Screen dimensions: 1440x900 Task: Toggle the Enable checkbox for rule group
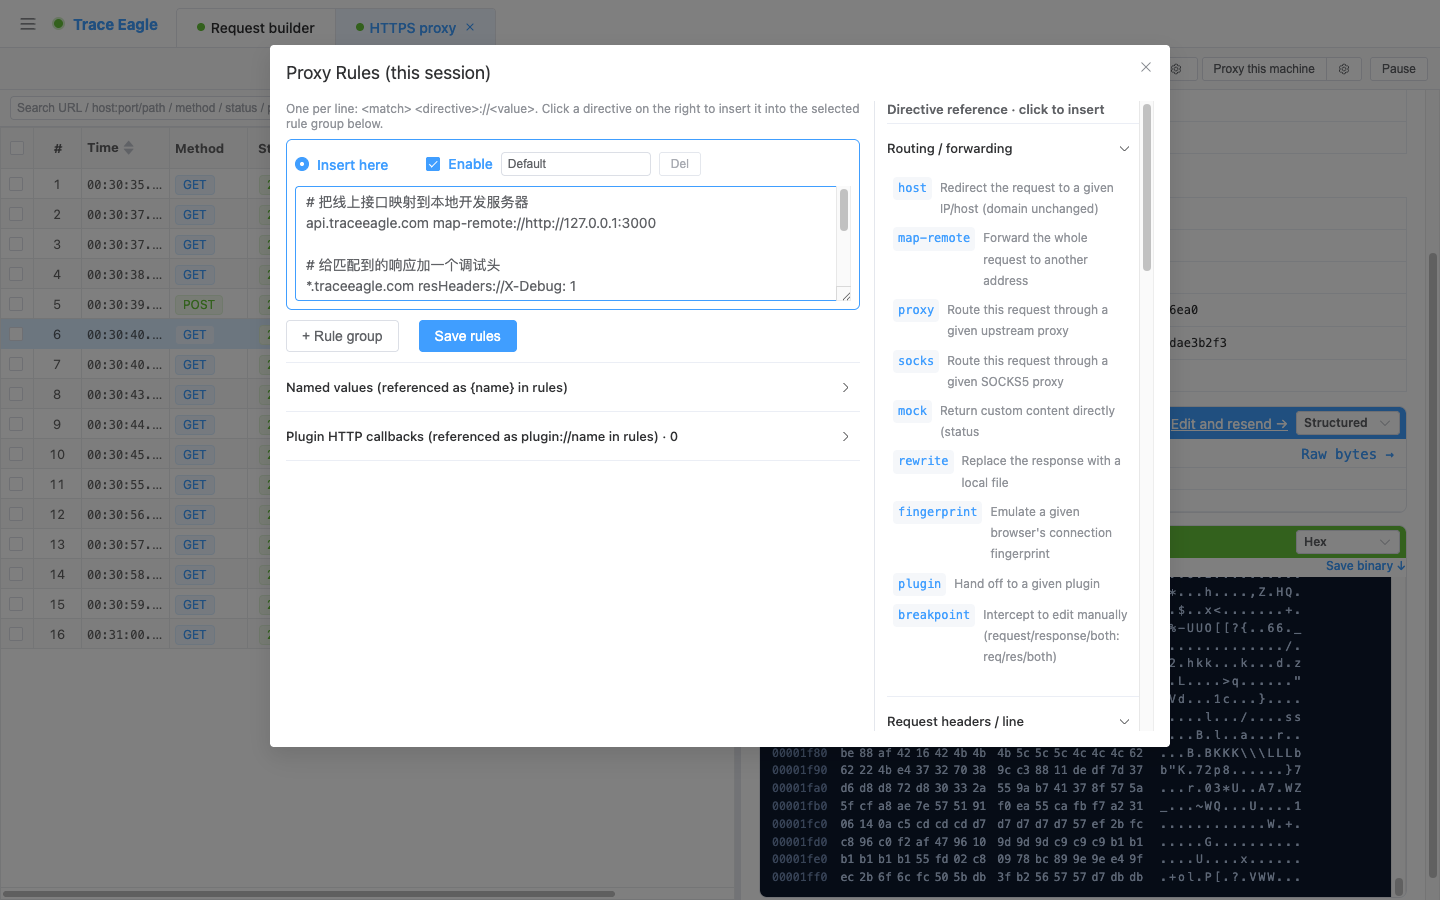(433, 164)
